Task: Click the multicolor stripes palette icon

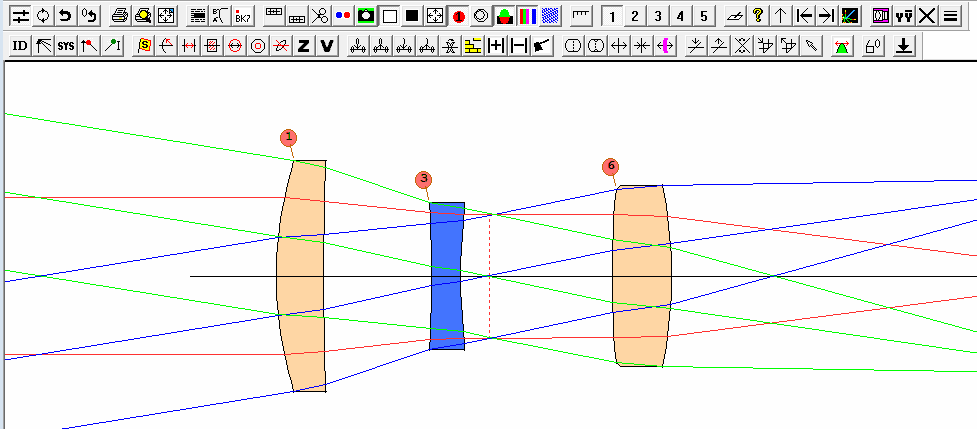Action: coord(527,16)
